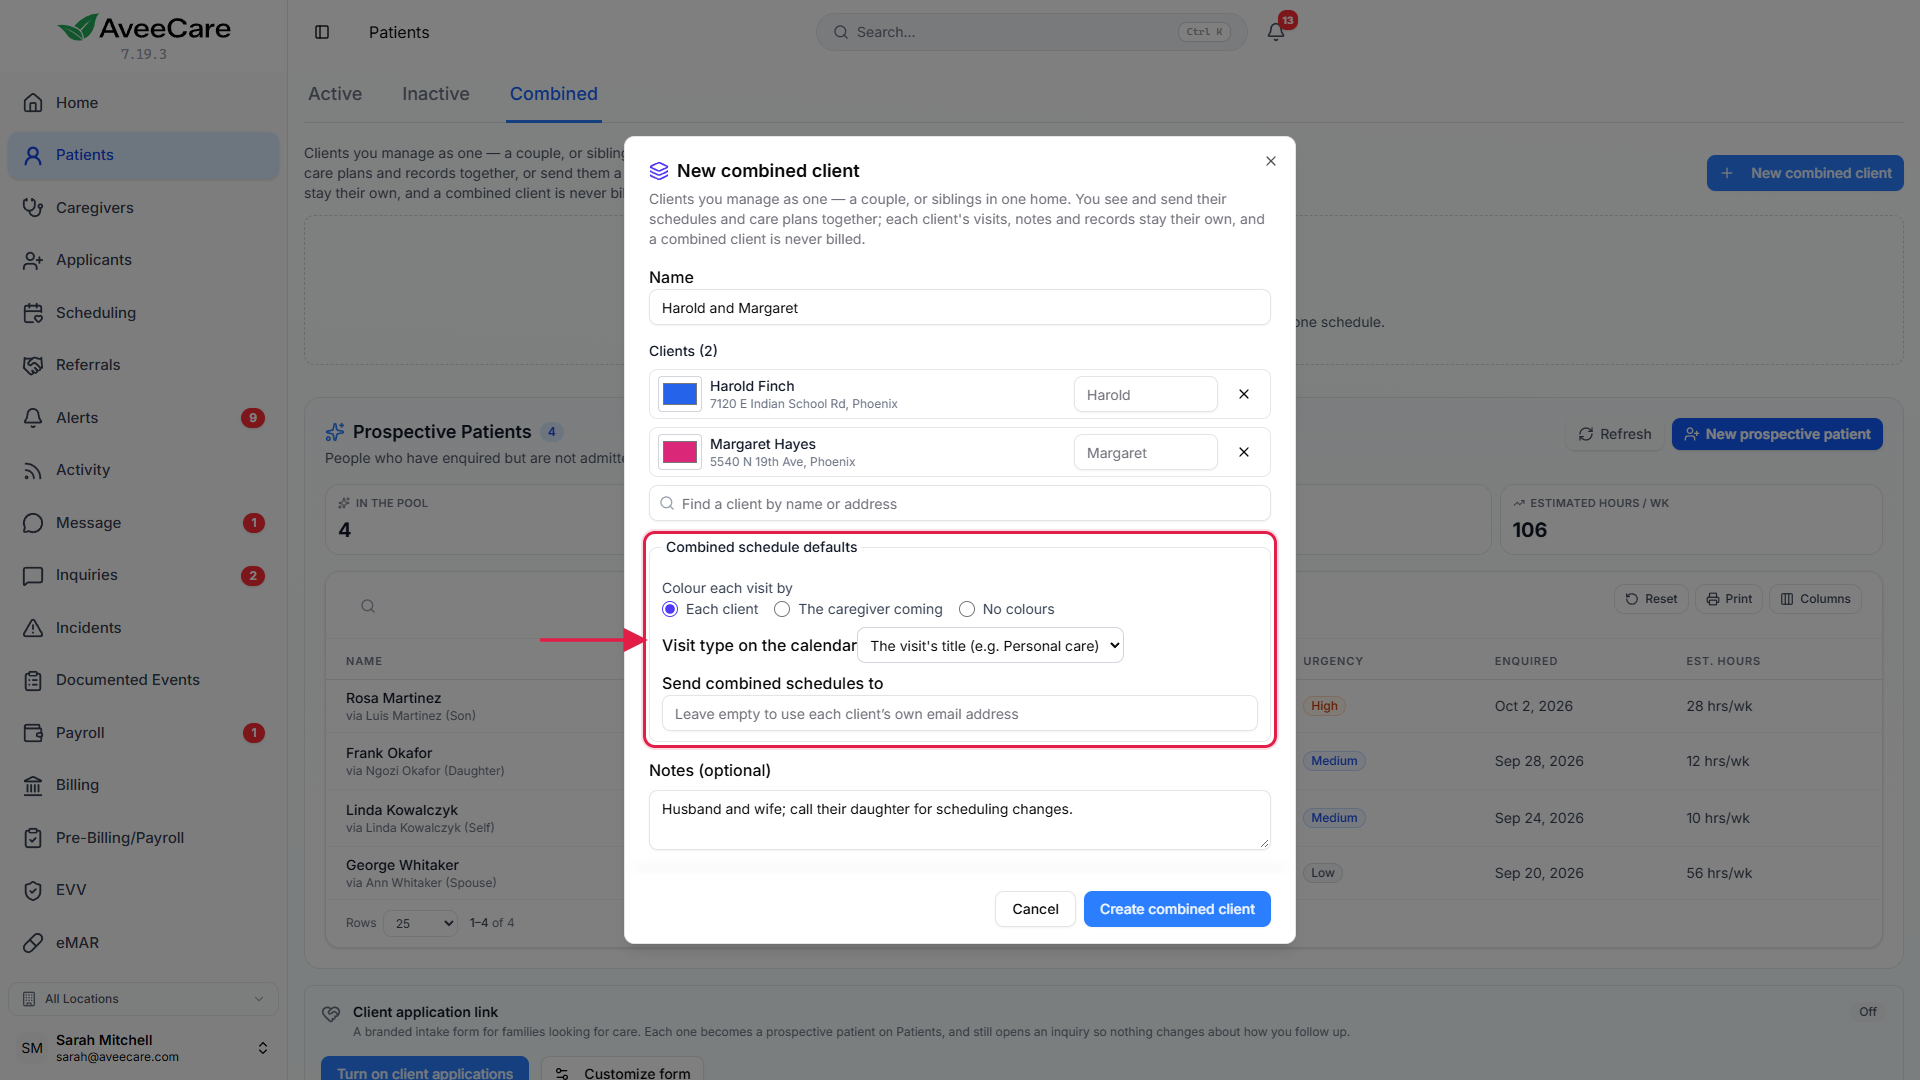
Task: Toggle client application link Off switch
Action: tap(1867, 1012)
